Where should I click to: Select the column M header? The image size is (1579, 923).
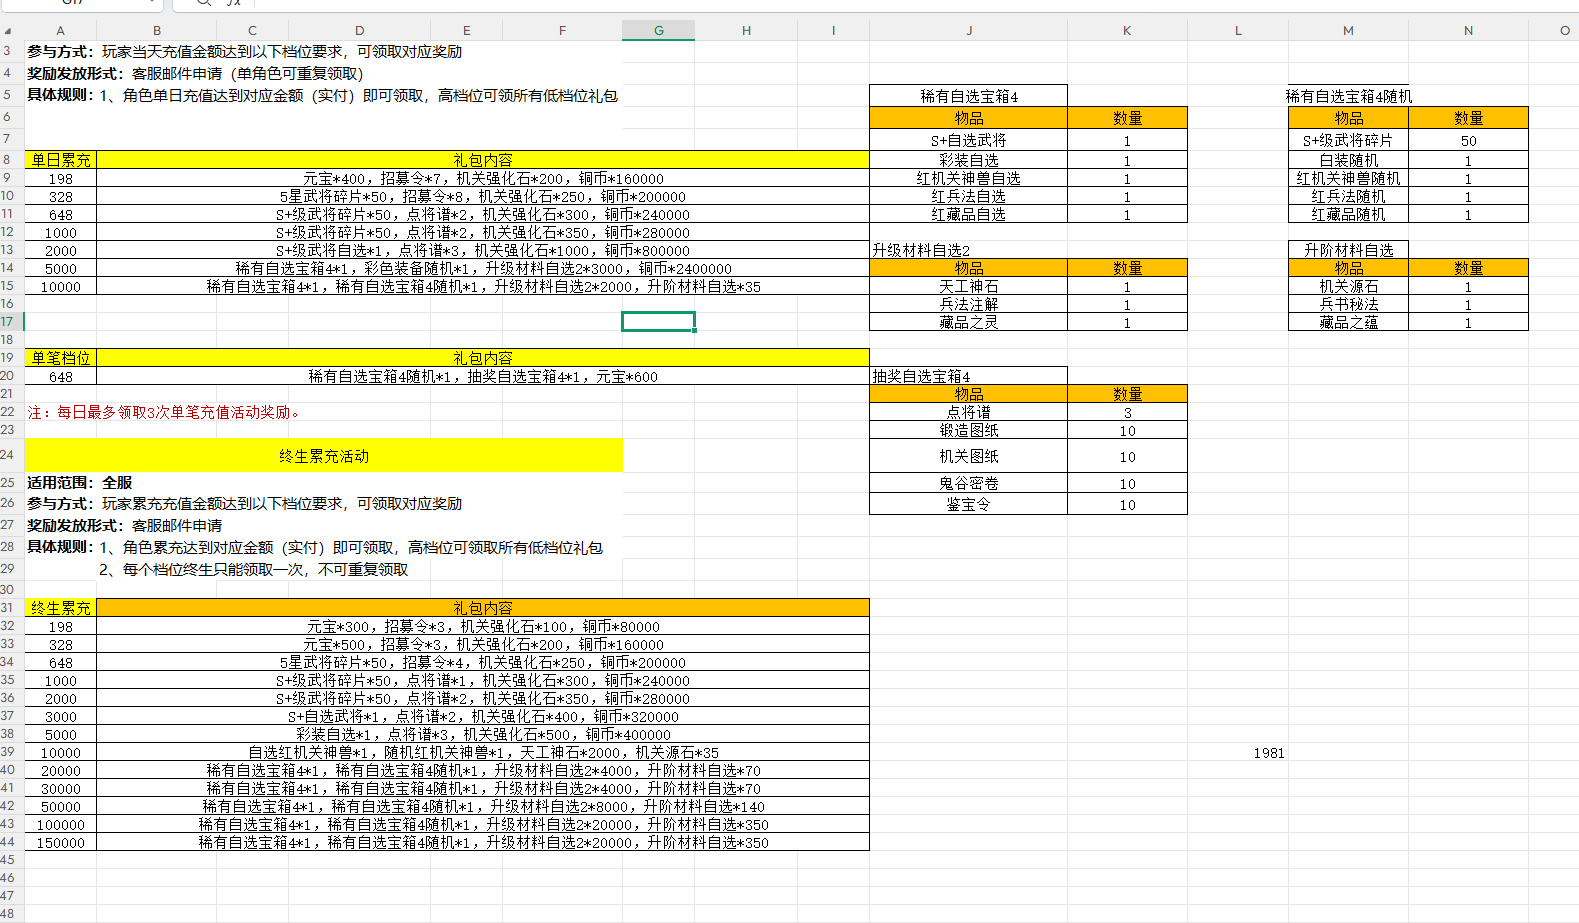pyautogui.click(x=1348, y=31)
